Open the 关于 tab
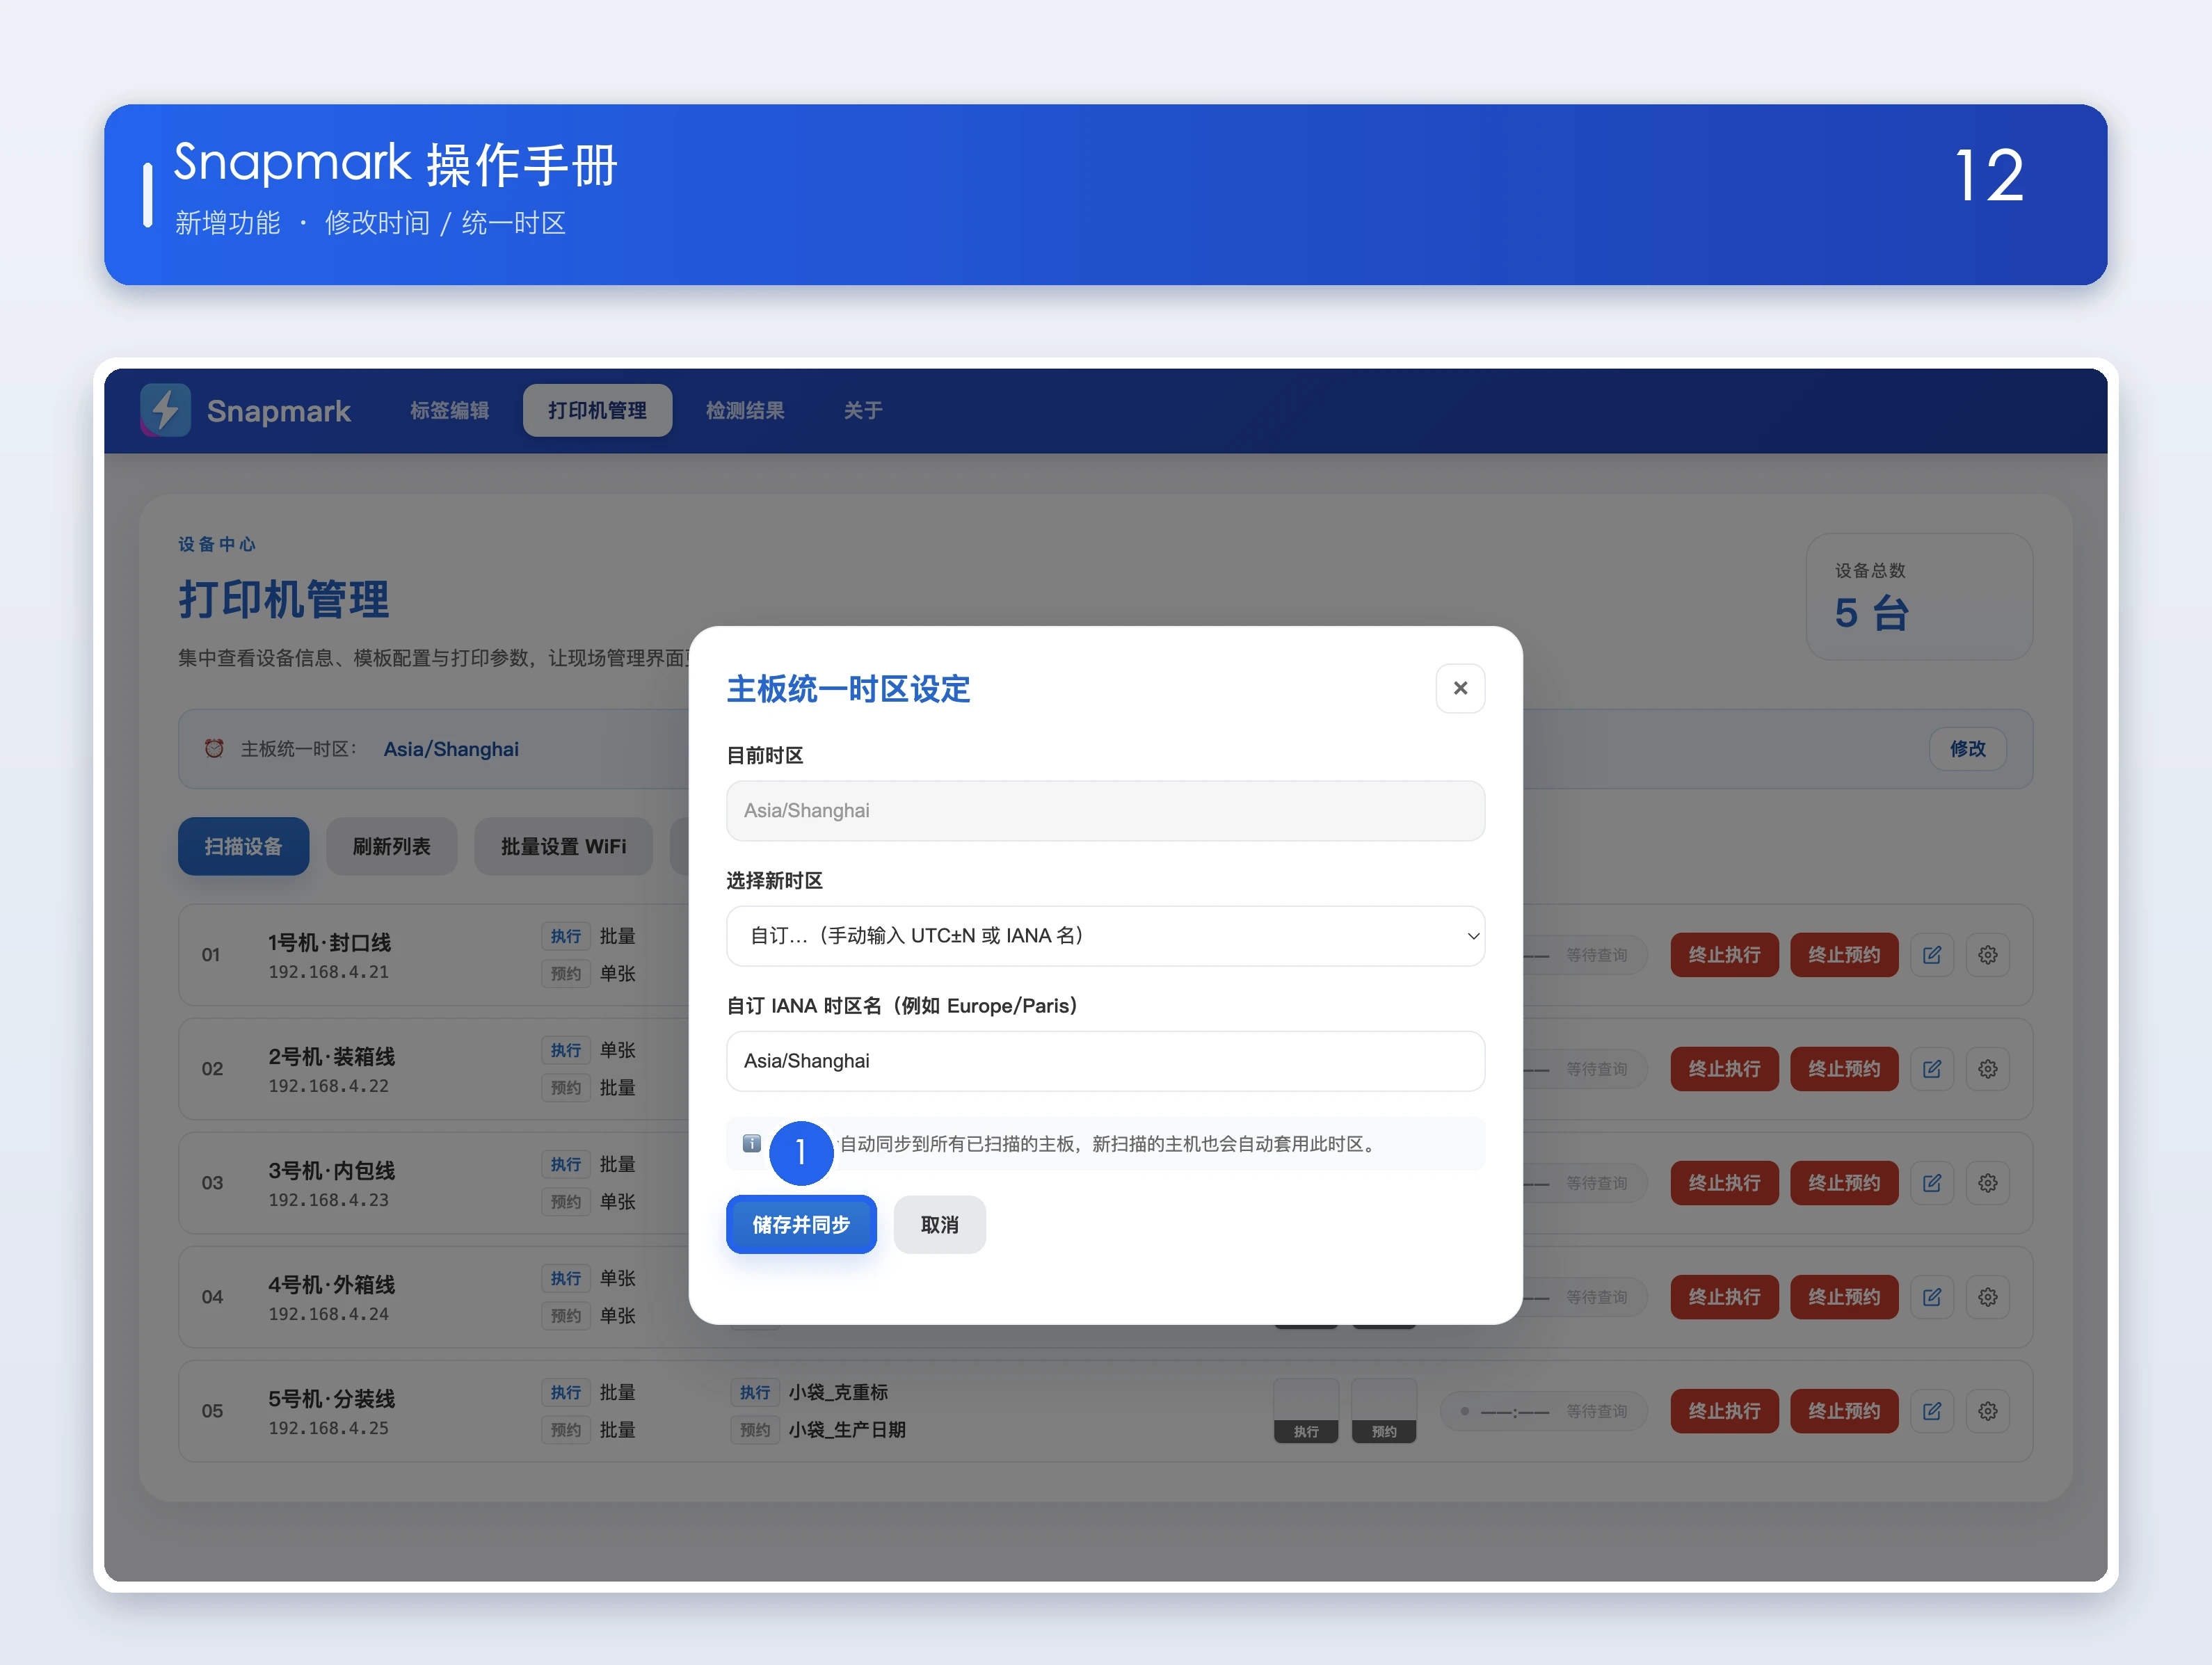2212x1665 pixels. (862, 410)
